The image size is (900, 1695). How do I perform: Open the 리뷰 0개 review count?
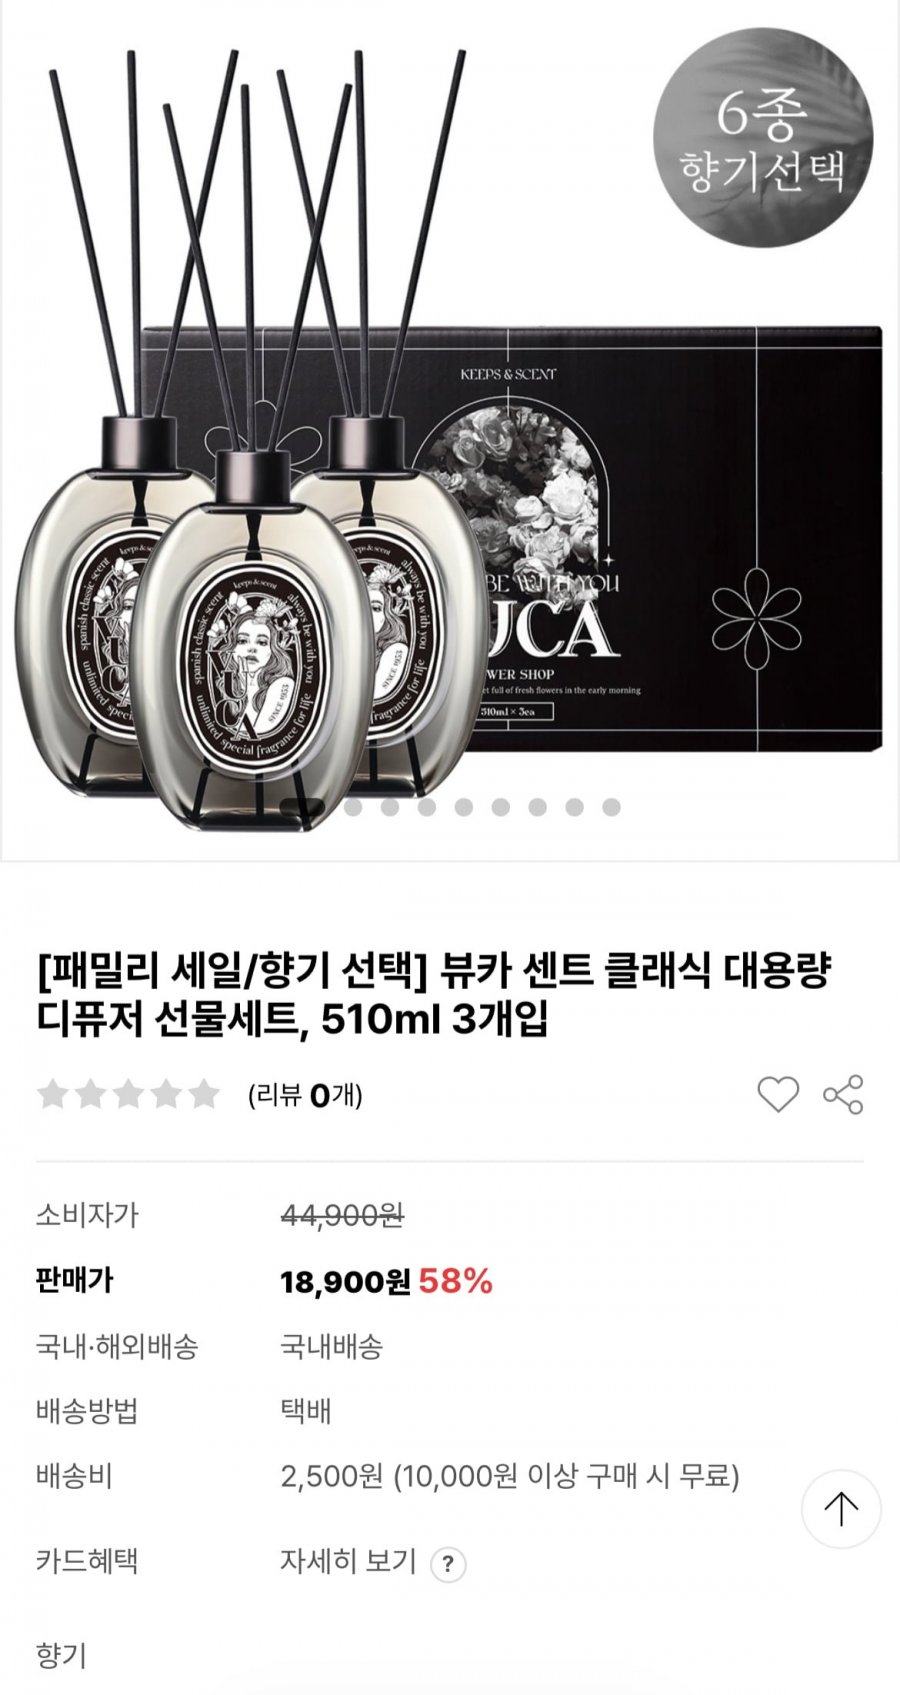pyautogui.click(x=305, y=1095)
